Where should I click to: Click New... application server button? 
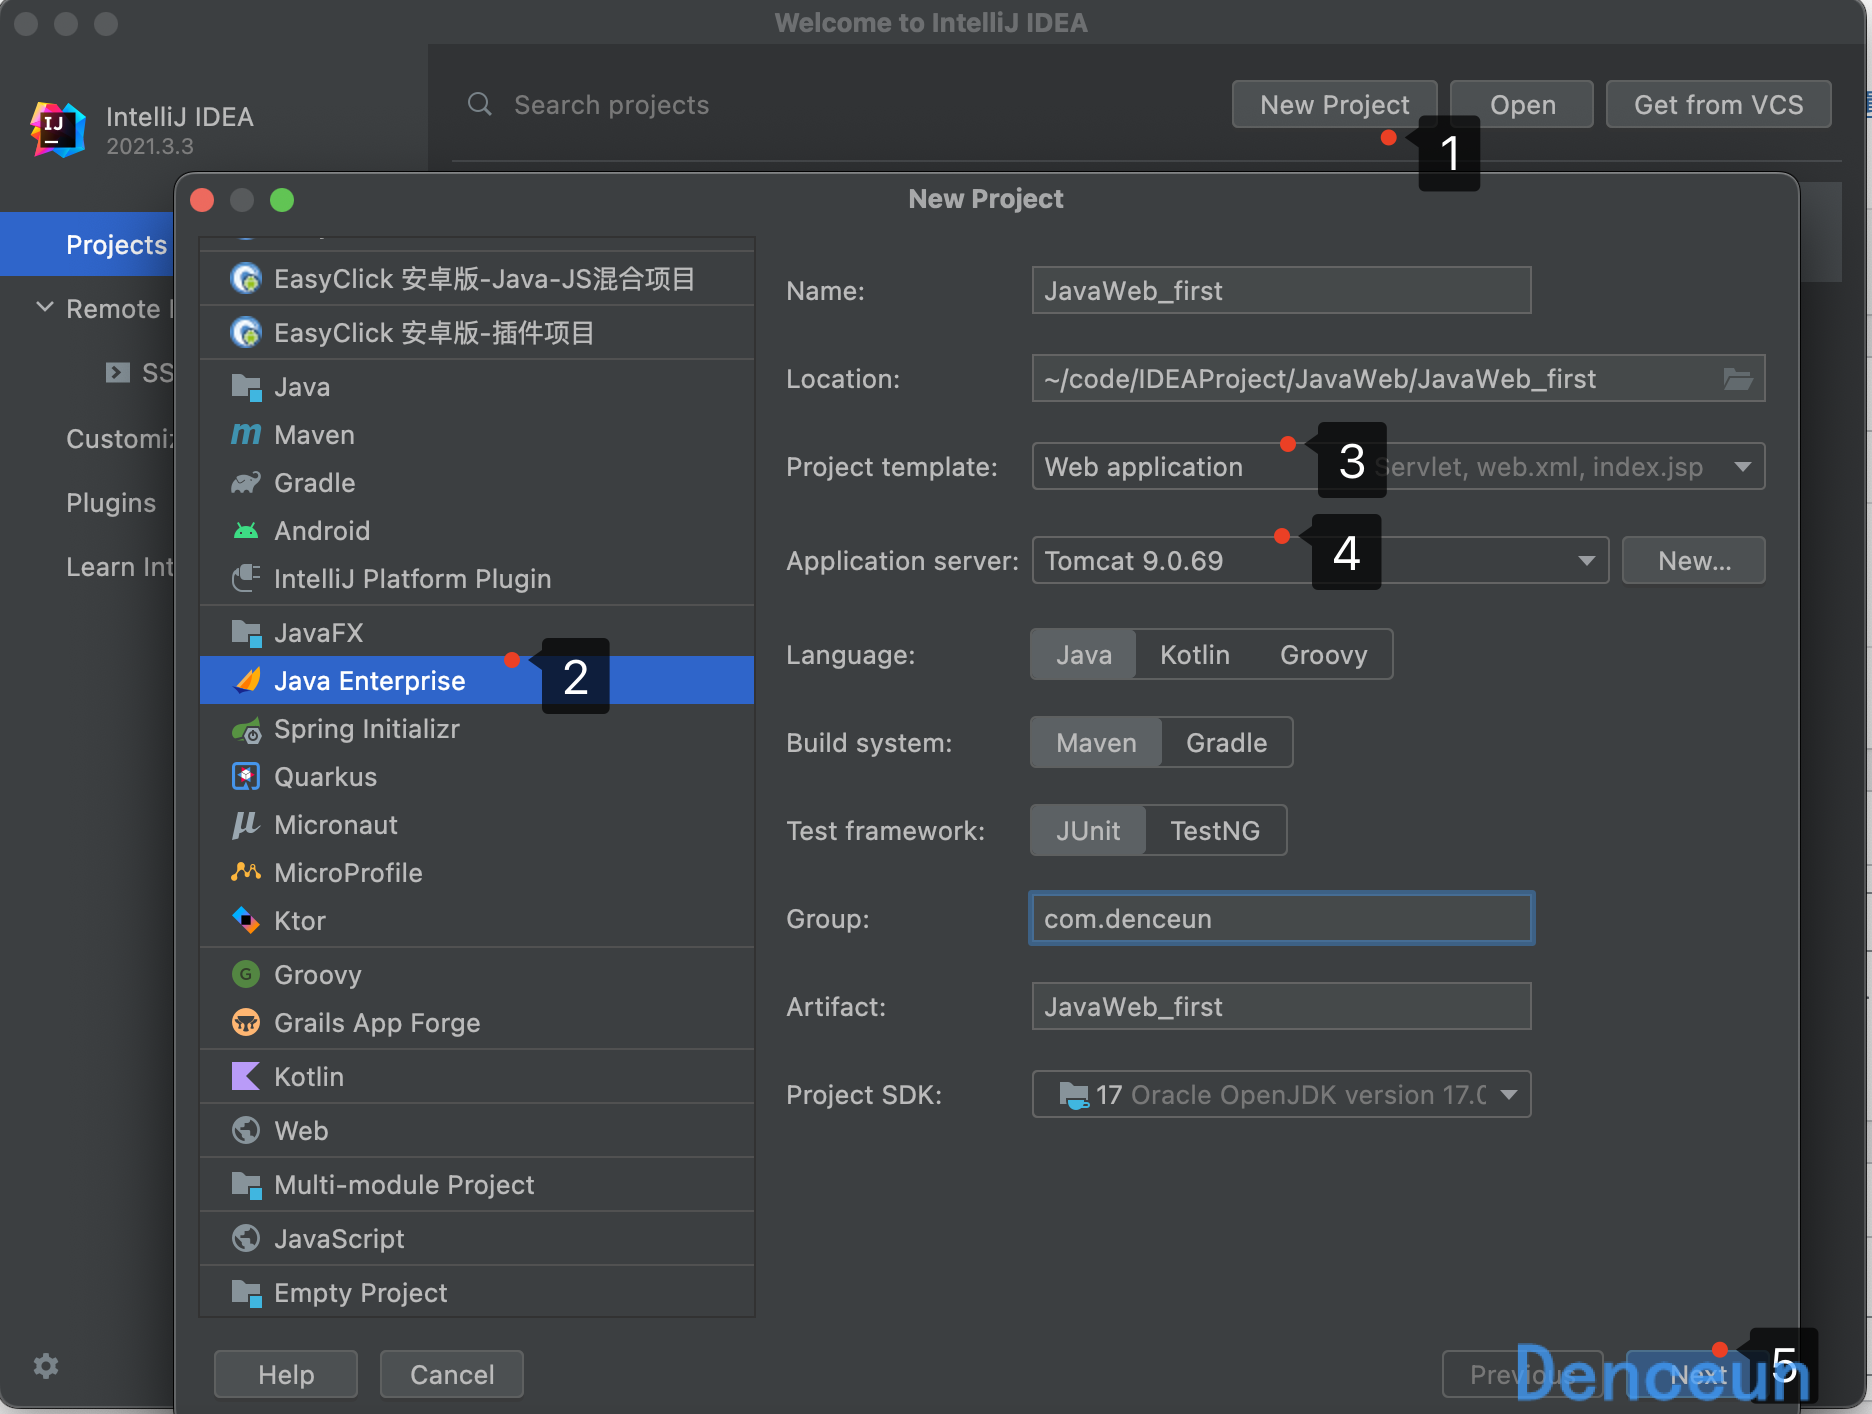pos(1694,561)
